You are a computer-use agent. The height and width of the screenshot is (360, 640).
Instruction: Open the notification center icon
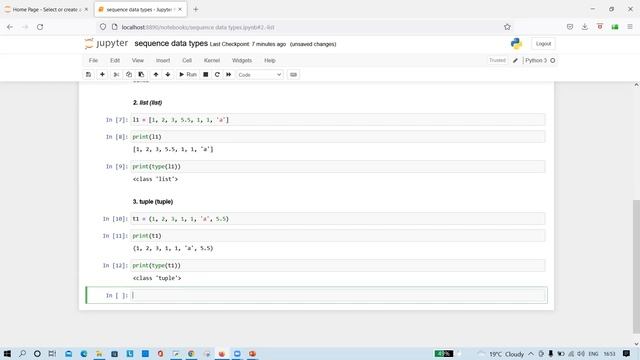627,353
